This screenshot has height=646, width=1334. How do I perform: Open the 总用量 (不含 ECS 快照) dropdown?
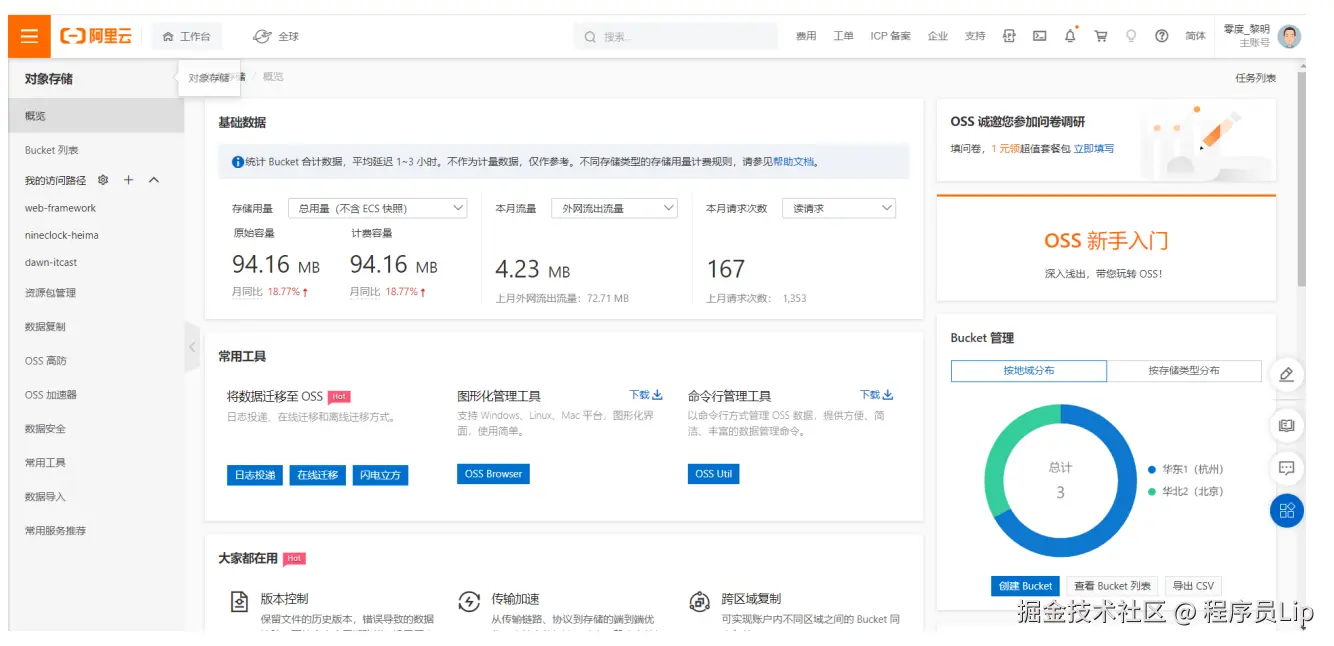(x=377, y=208)
